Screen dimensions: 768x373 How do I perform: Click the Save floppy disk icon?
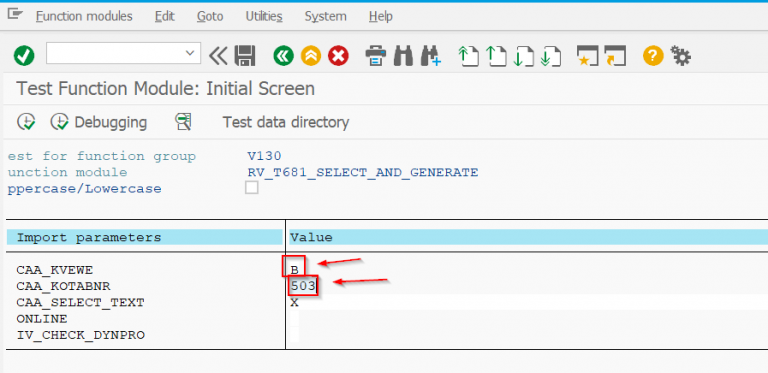(x=244, y=56)
